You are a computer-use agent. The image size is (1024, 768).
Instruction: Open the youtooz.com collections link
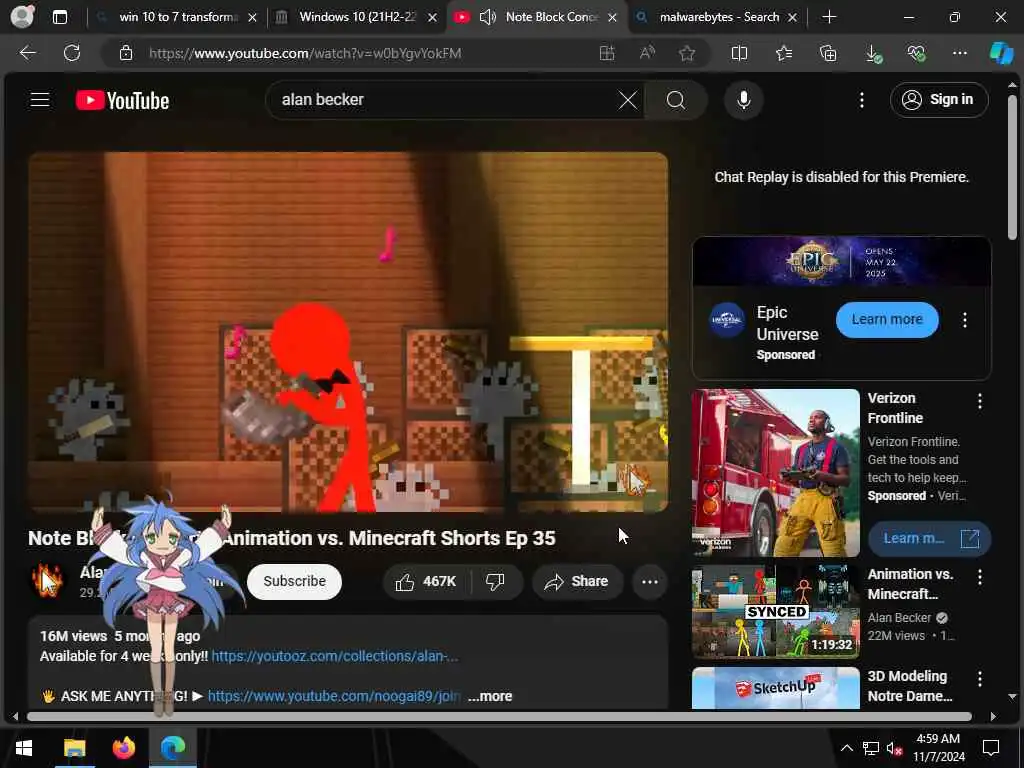[x=334, y=656]
